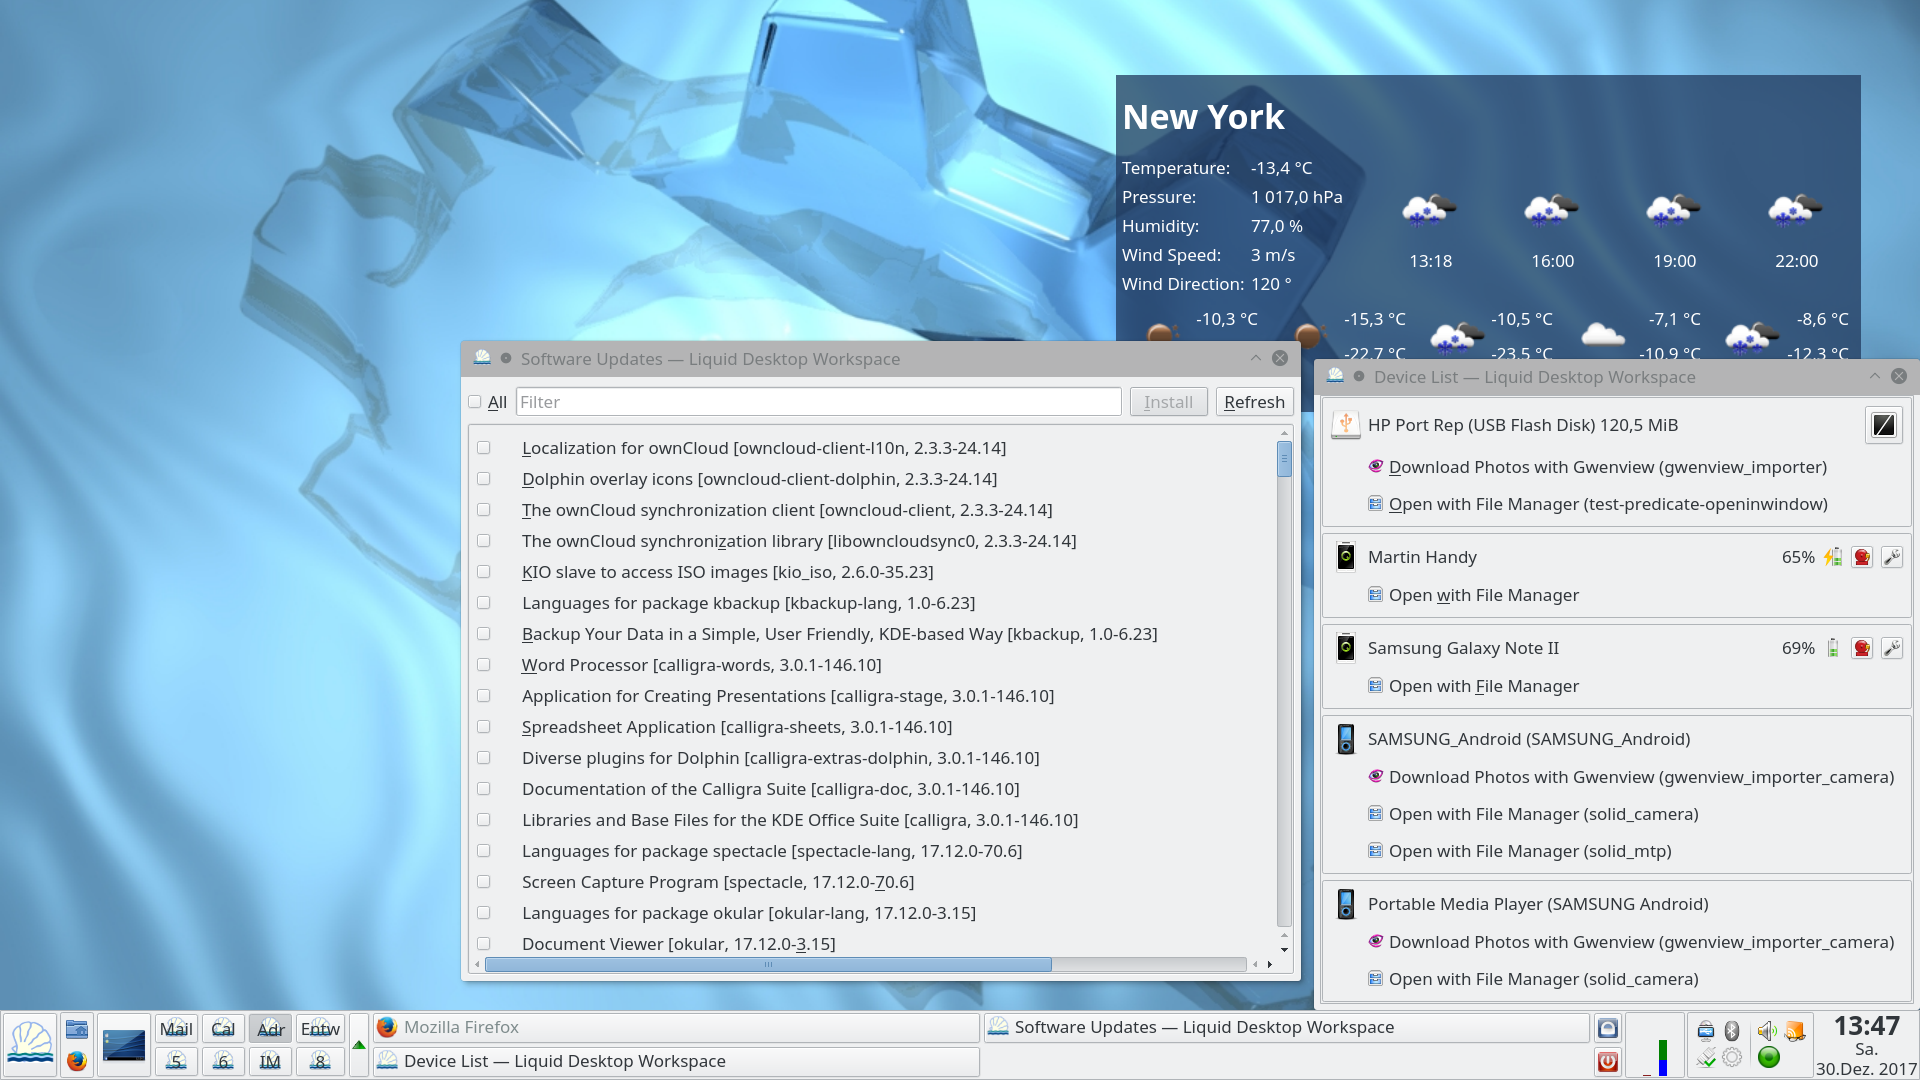Click the CPU load monitor bars in the taskbar

(x=1655, y=1045)
